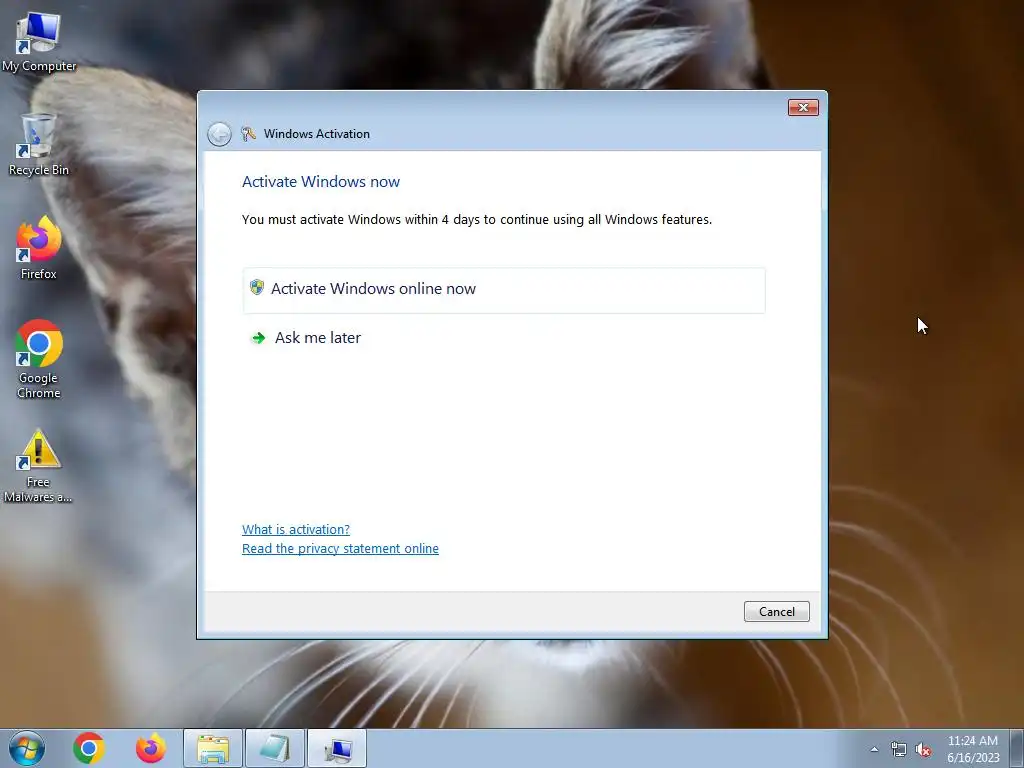Open the Recycle Bin desktop icon
The height and width of the screenshot is (768, 1024).
(x=38, y=145)
